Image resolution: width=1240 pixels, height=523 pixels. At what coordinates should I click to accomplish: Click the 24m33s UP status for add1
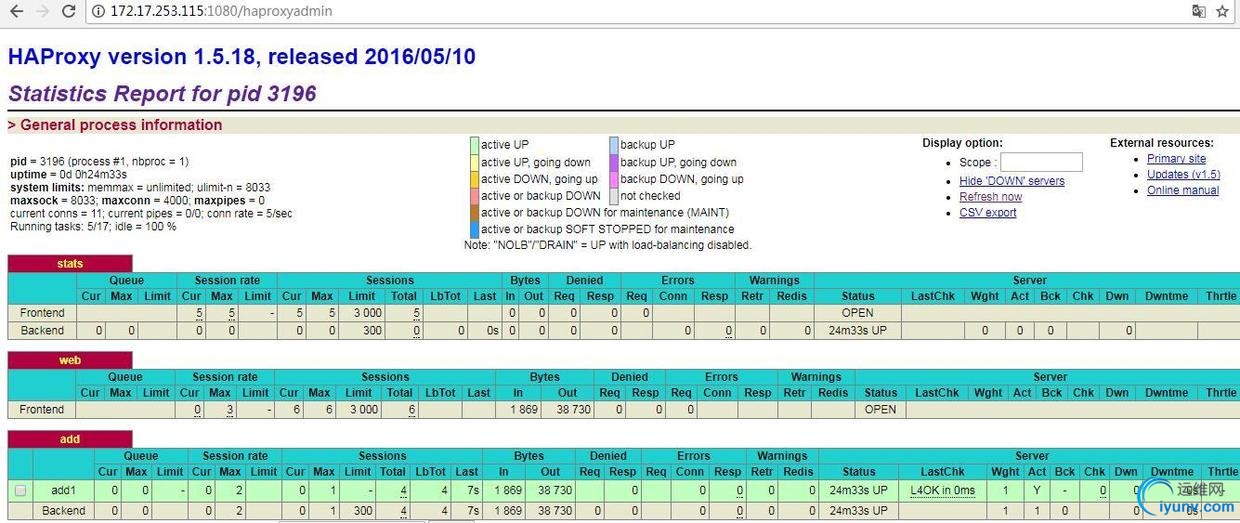[x=858, y=491]
